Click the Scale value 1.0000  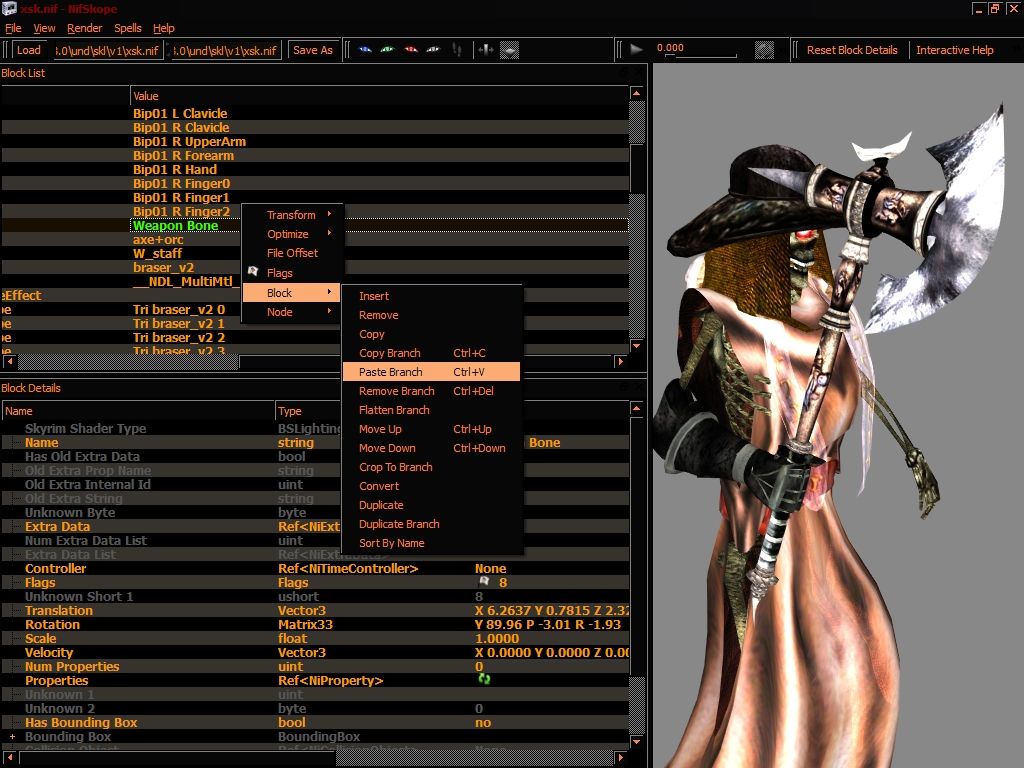(x=497, y=638)
